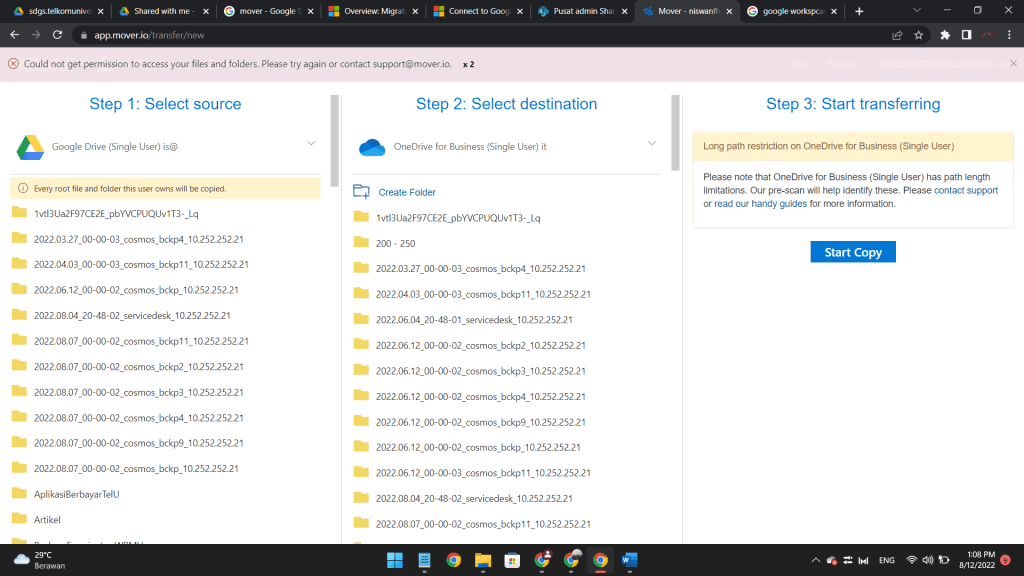The height and width of the screenshot is (576, 1024).
Task: Click folder icon of destination 2022.08.04_20-48-02_servicedesk
Action: pos(361,497)
